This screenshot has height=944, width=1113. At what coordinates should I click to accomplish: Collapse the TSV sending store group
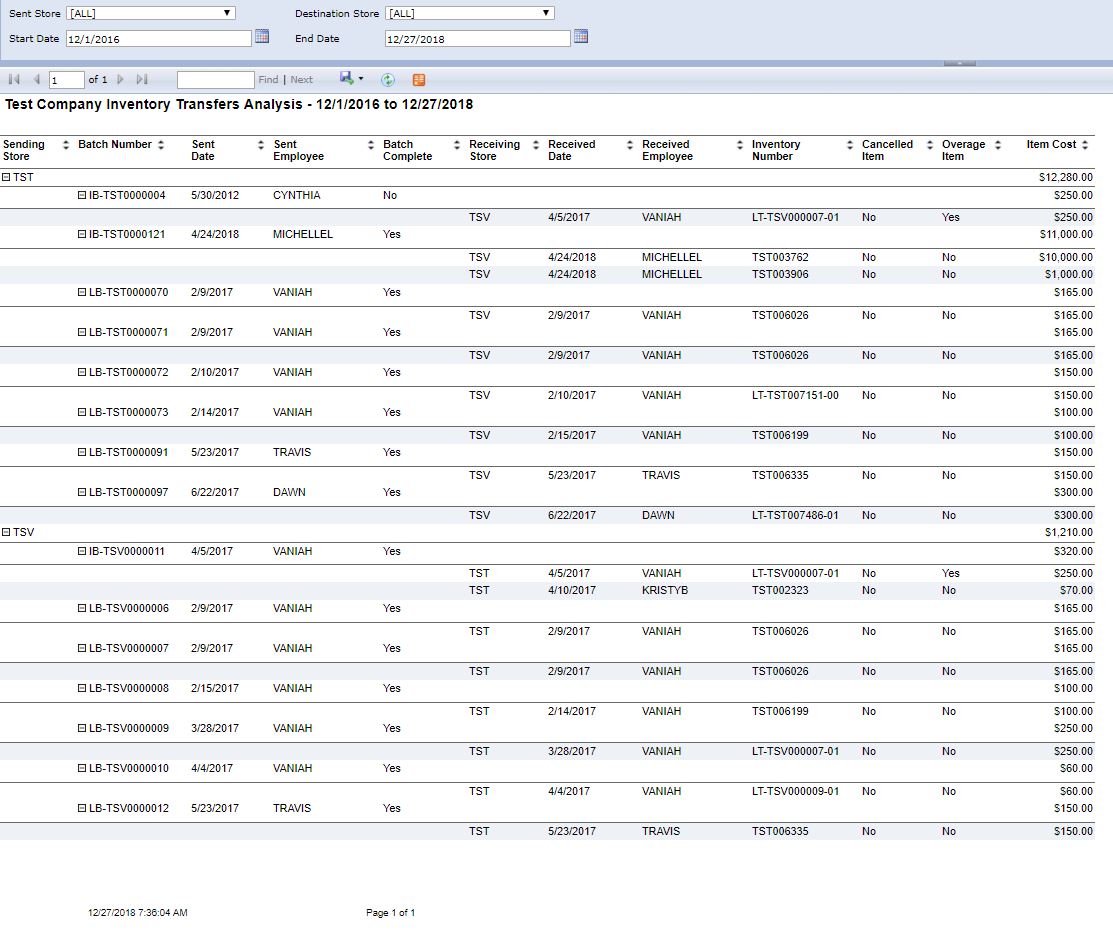click(6, 532)
